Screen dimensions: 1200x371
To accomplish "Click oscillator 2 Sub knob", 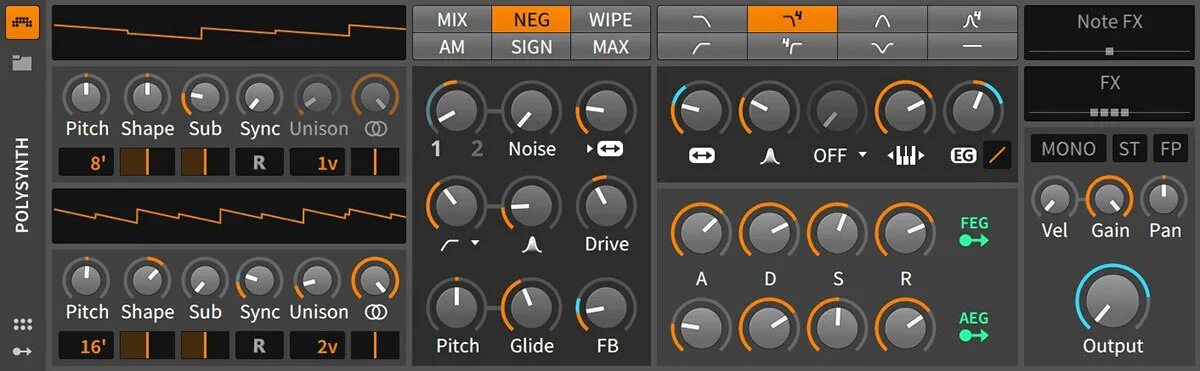I will click(x=205, y=279).
